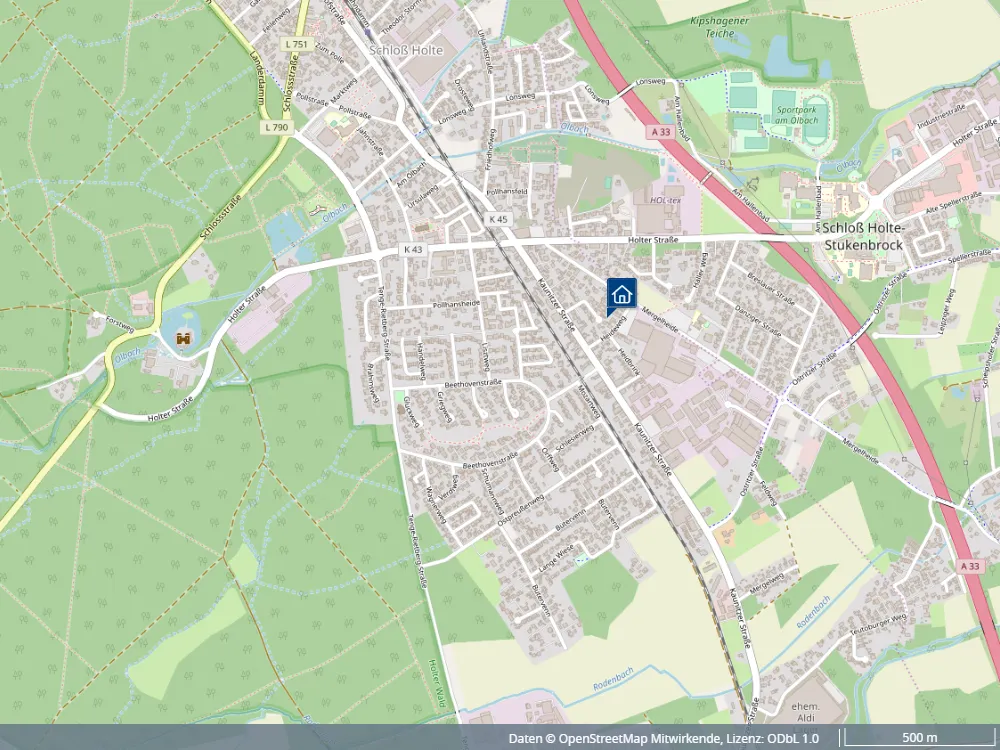1000x750 pixels.
Task: Open the OpenStreetMap Mitwirkende attribution link
Action: coord(640,739)
